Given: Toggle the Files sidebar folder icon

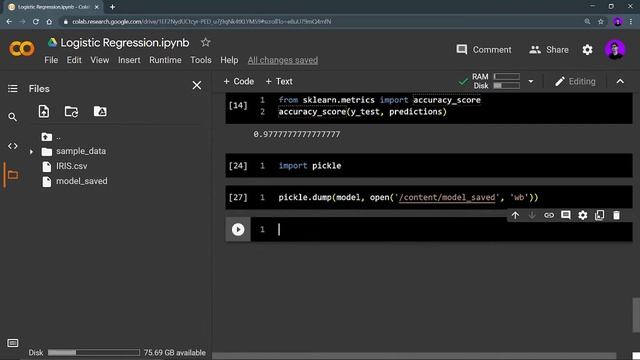Looking at the screenshot, I should 13,175.
